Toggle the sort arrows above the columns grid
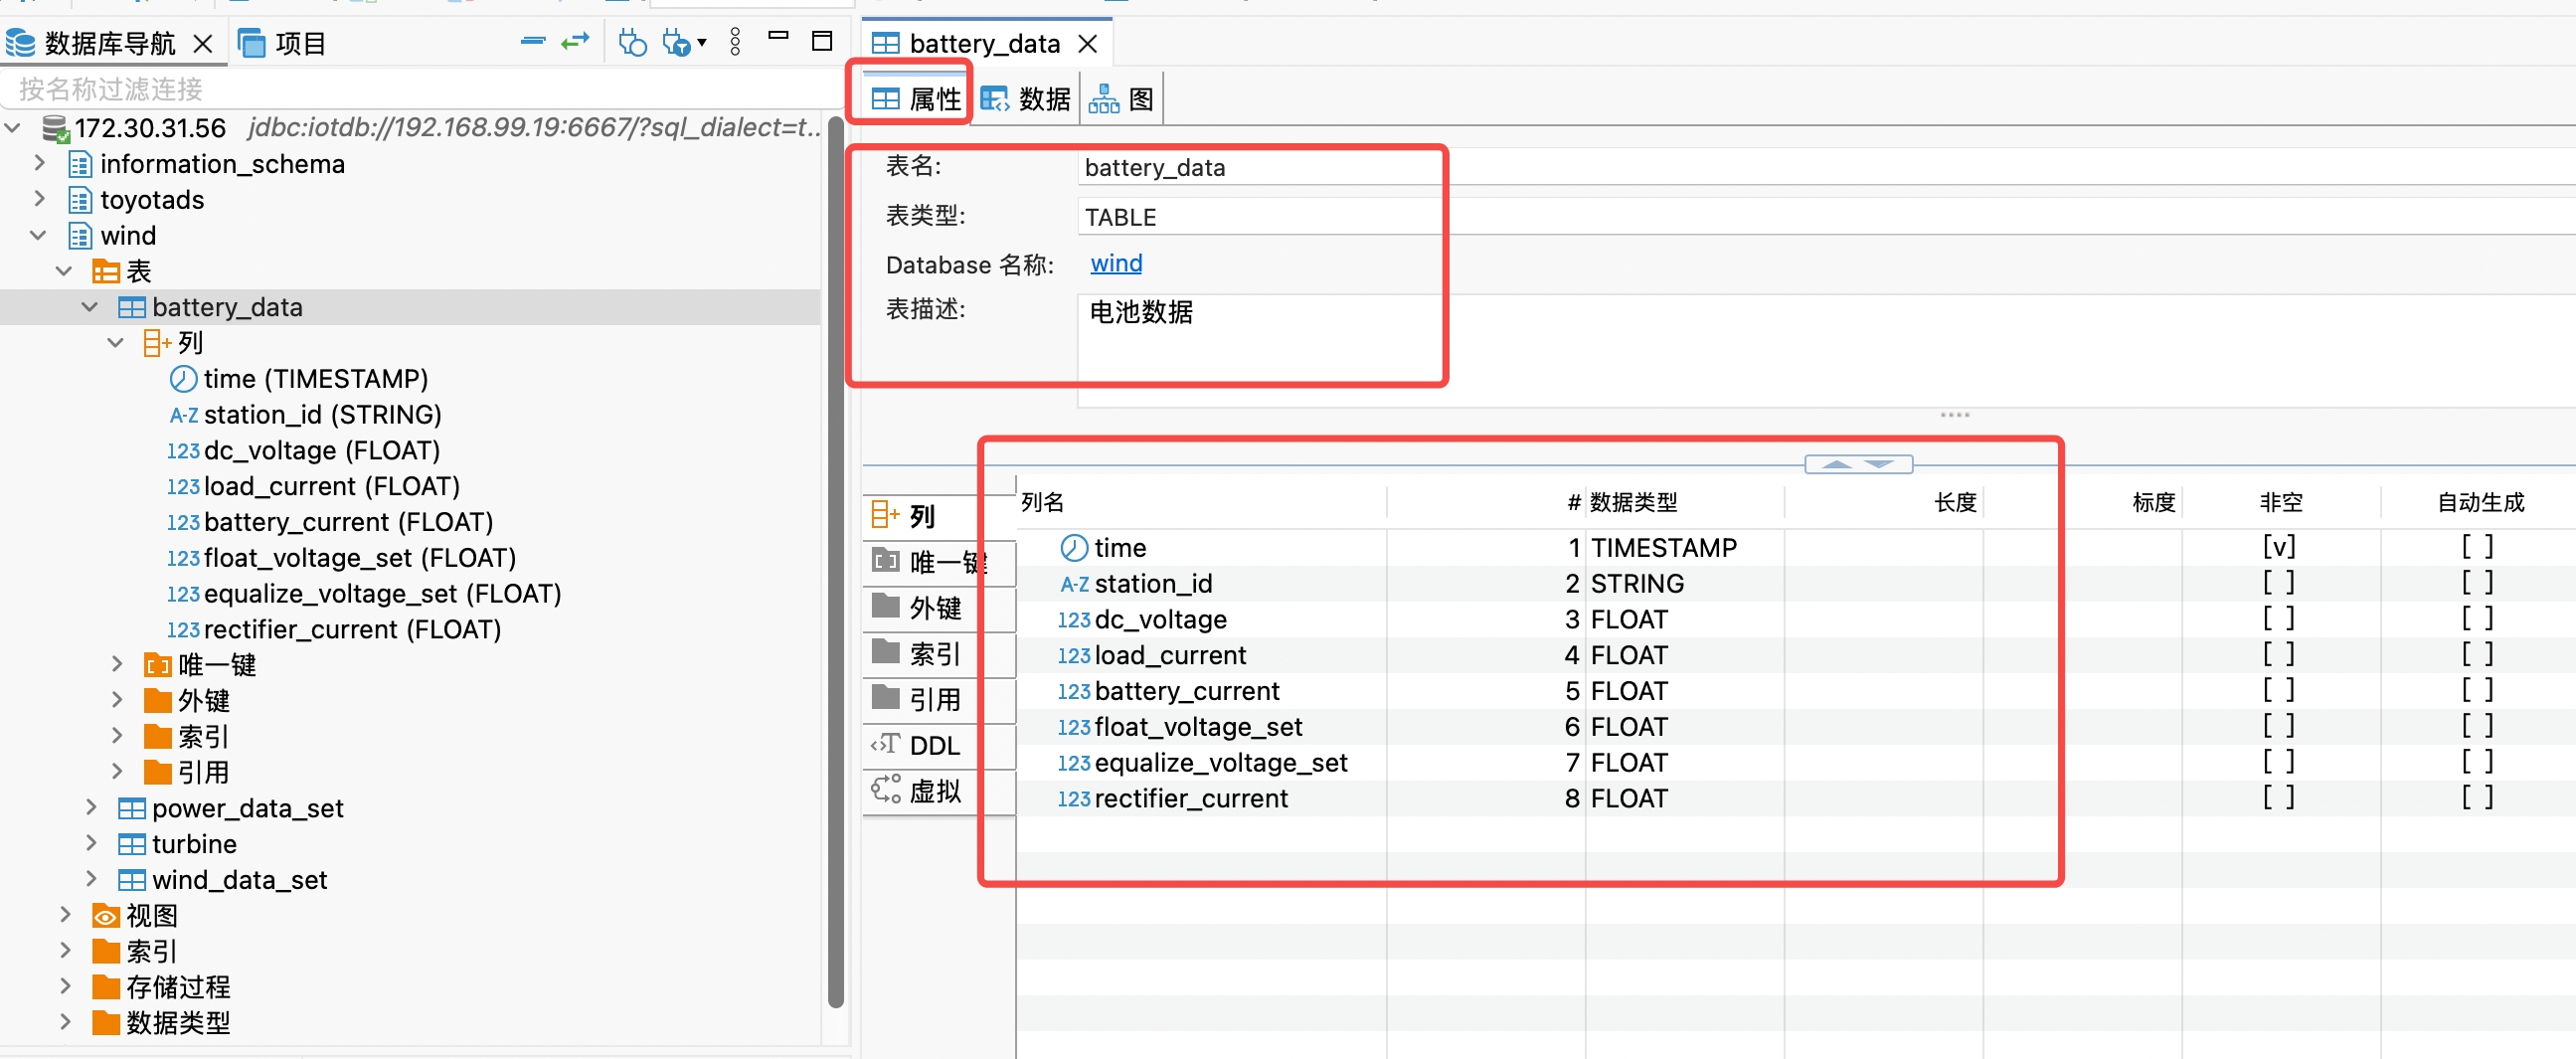This screenshot has width=2576, height=1059. pos(1857,463)
